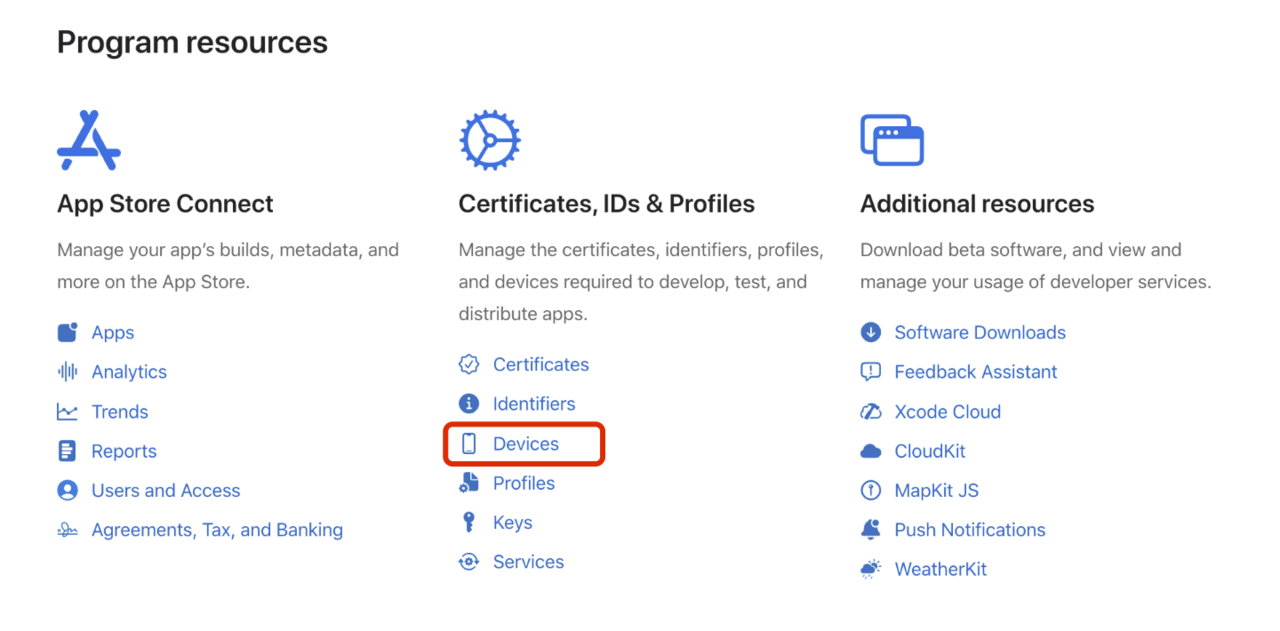Screen dimensions: 1280x631
Task: Open Users and Access
Action: point(165,491)
